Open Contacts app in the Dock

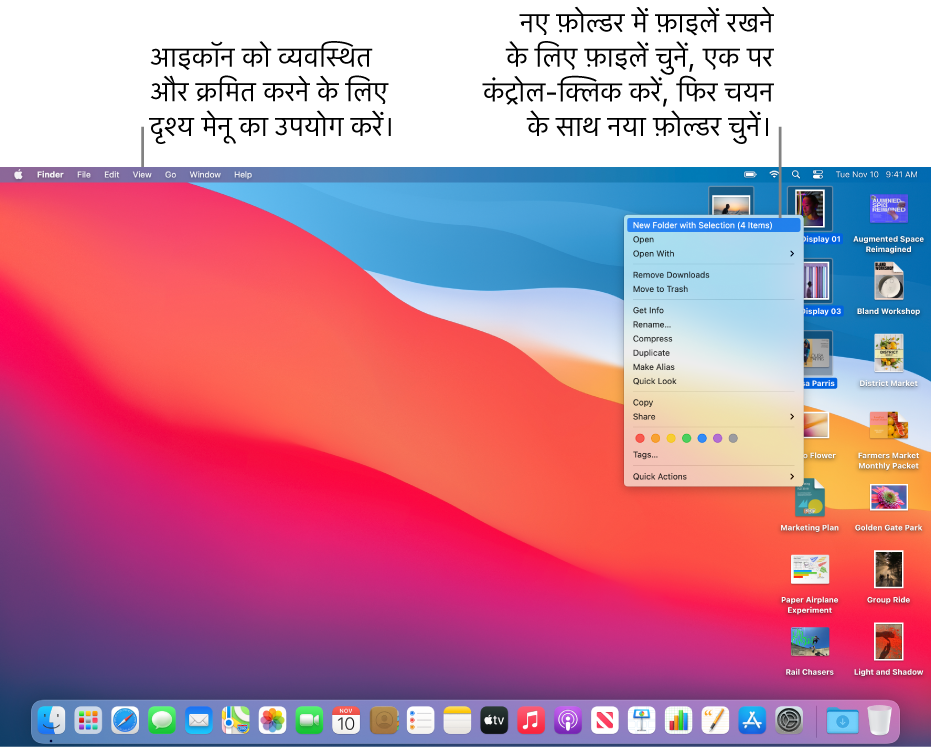384,721
